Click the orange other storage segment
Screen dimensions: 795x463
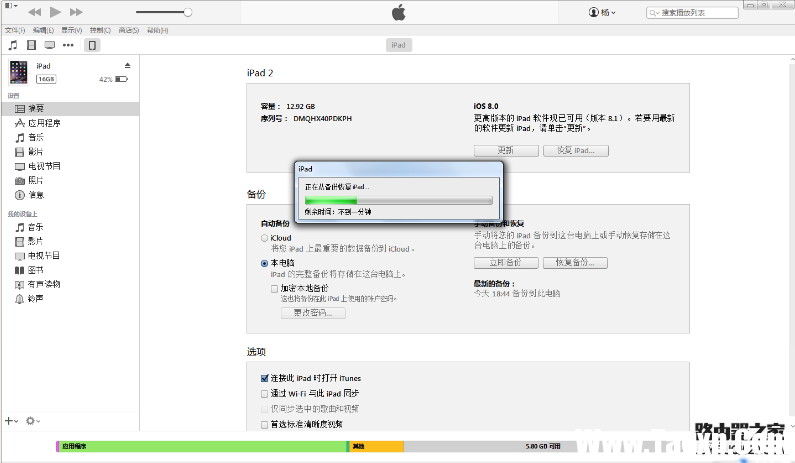pyautogui.click(x=377, y=446)
